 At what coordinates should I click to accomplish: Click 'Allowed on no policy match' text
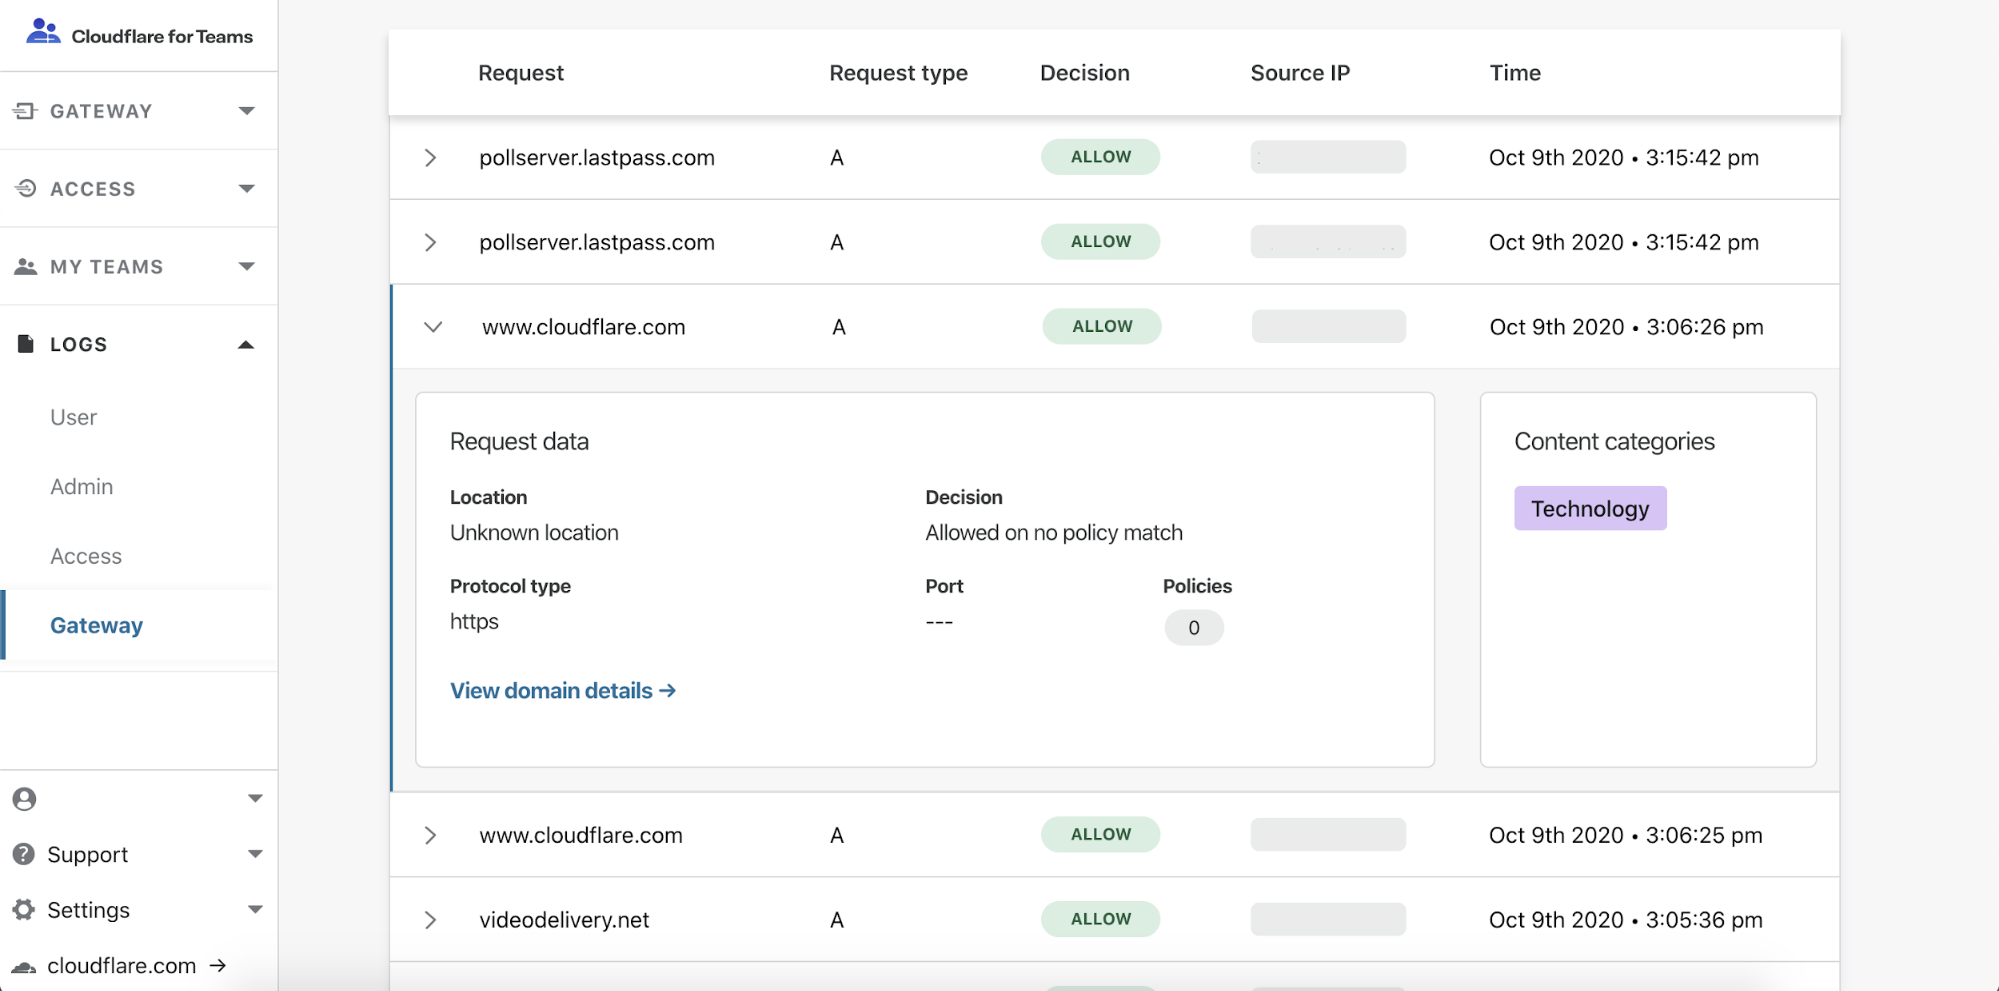tap(1054, 533)
